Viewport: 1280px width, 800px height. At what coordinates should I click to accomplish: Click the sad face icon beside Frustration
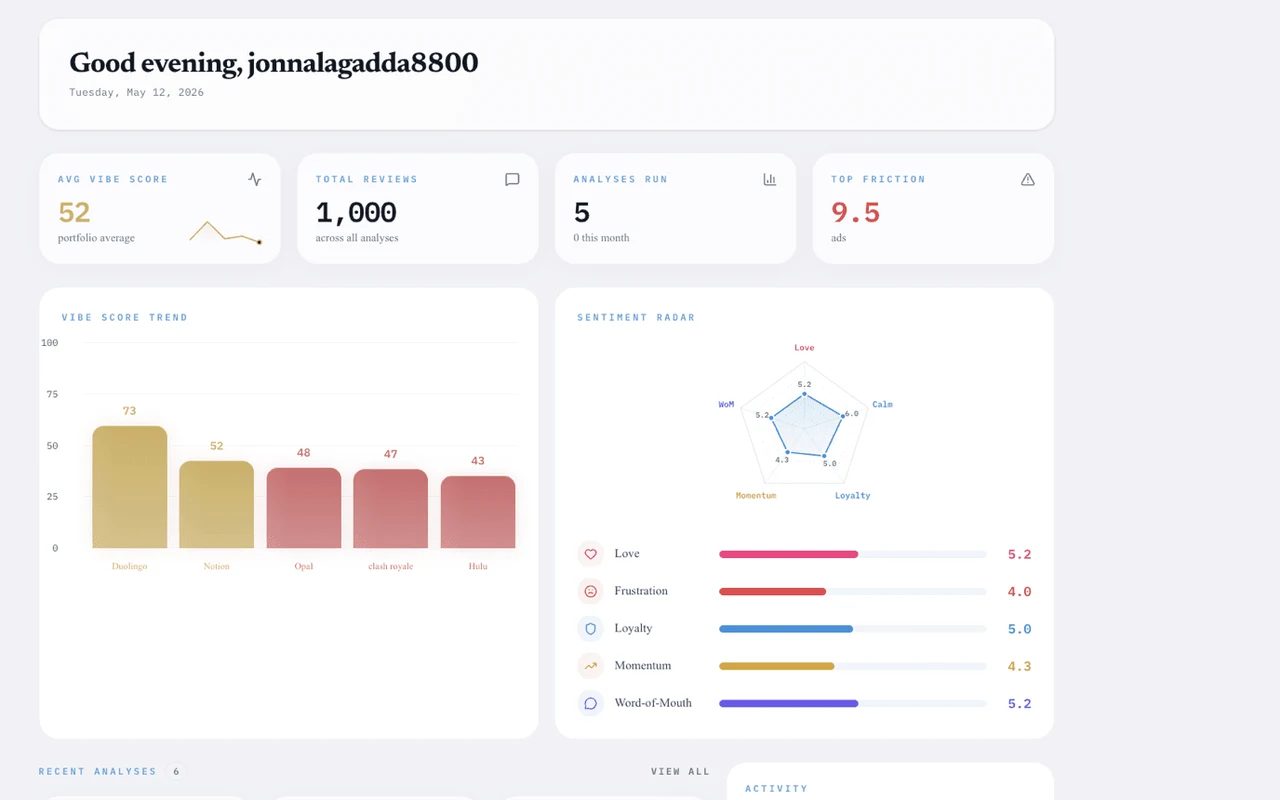pyautogui.click(x=590, y=591)
